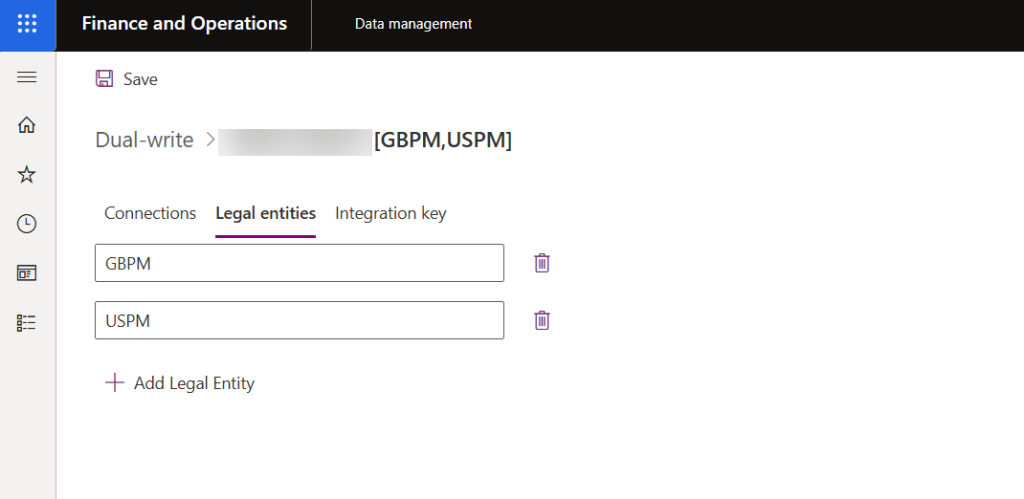Image resolution: width=1024 pixels, height=499 pixels.
Task: Click the Save button
Action: (x=127, y=79)
